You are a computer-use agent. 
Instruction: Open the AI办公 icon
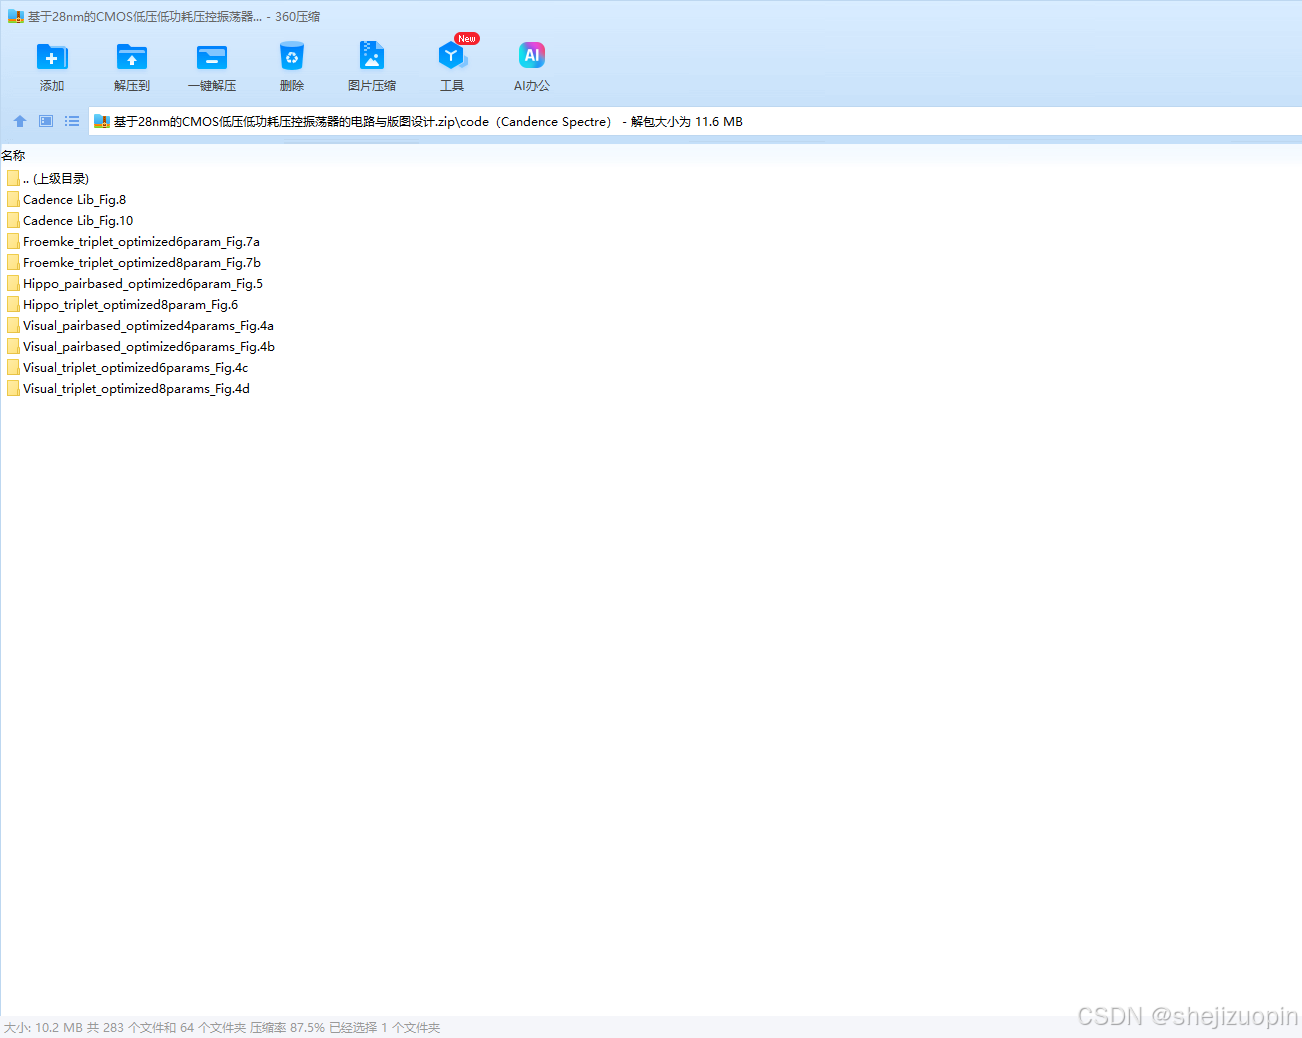532,56
